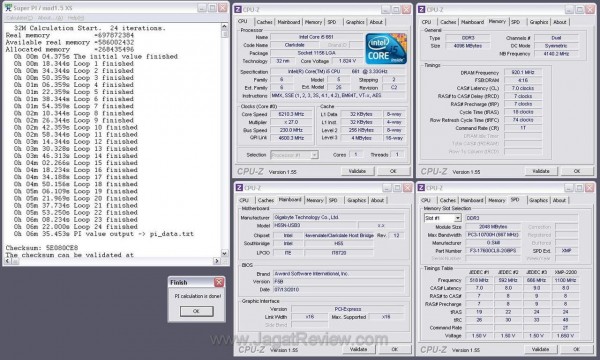Open the Memory tab in top-left CPU-Z
The width and height of the screenshot is (600, 360).
[313, 22]
